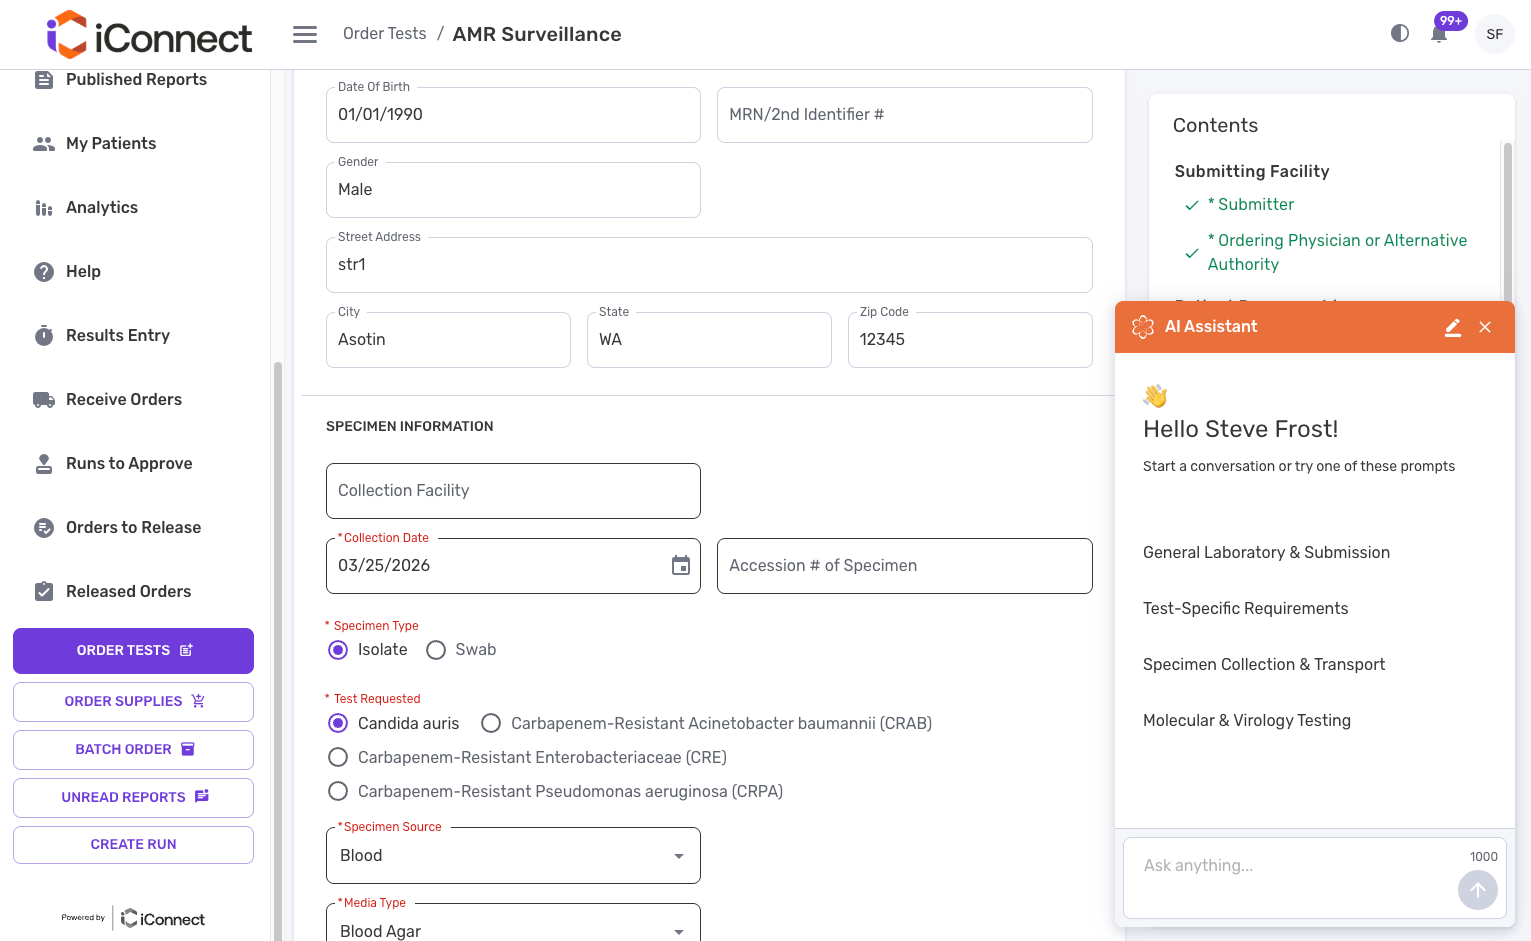Select the CRAB test option
The height and width of the screenshot is (941, 1531).
pos(491,724)
